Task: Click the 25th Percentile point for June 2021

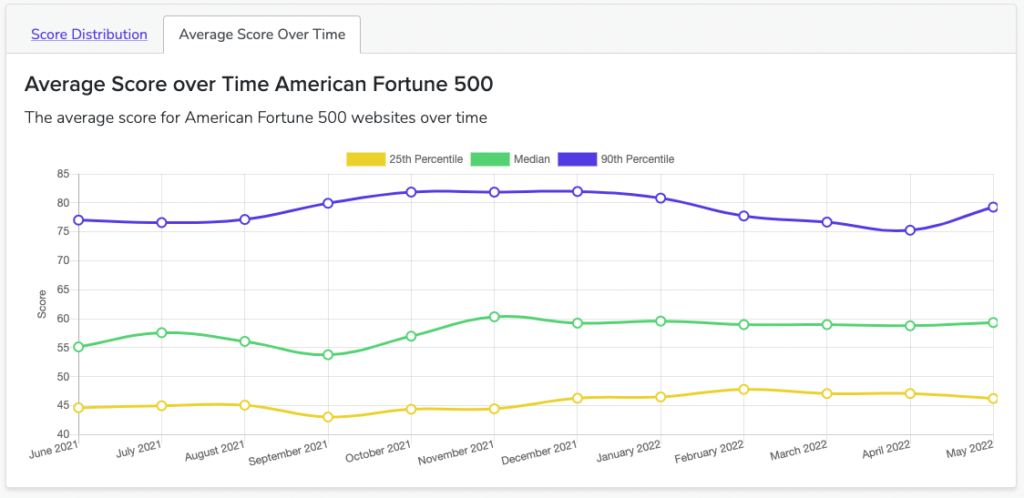Action: point(78,408)
